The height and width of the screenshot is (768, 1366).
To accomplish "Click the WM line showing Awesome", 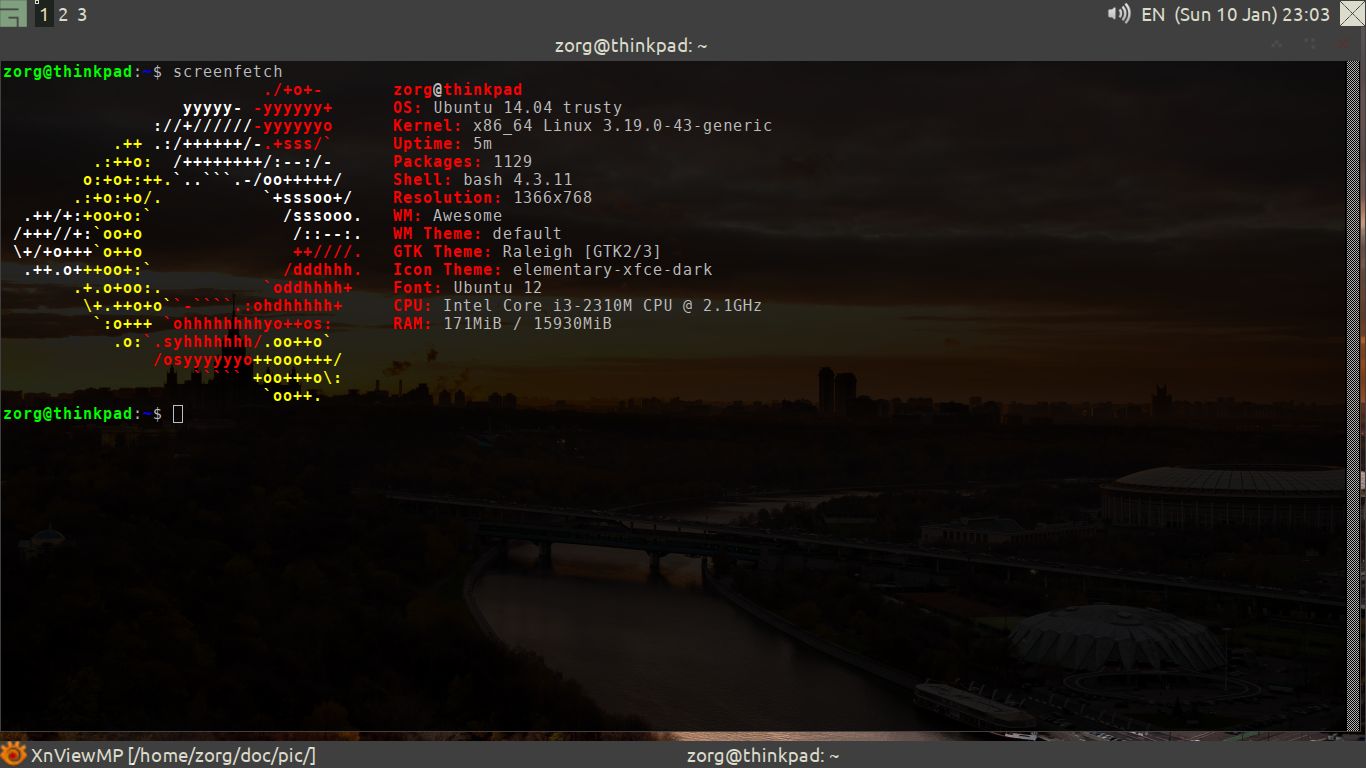I will [x=447, y=216].
